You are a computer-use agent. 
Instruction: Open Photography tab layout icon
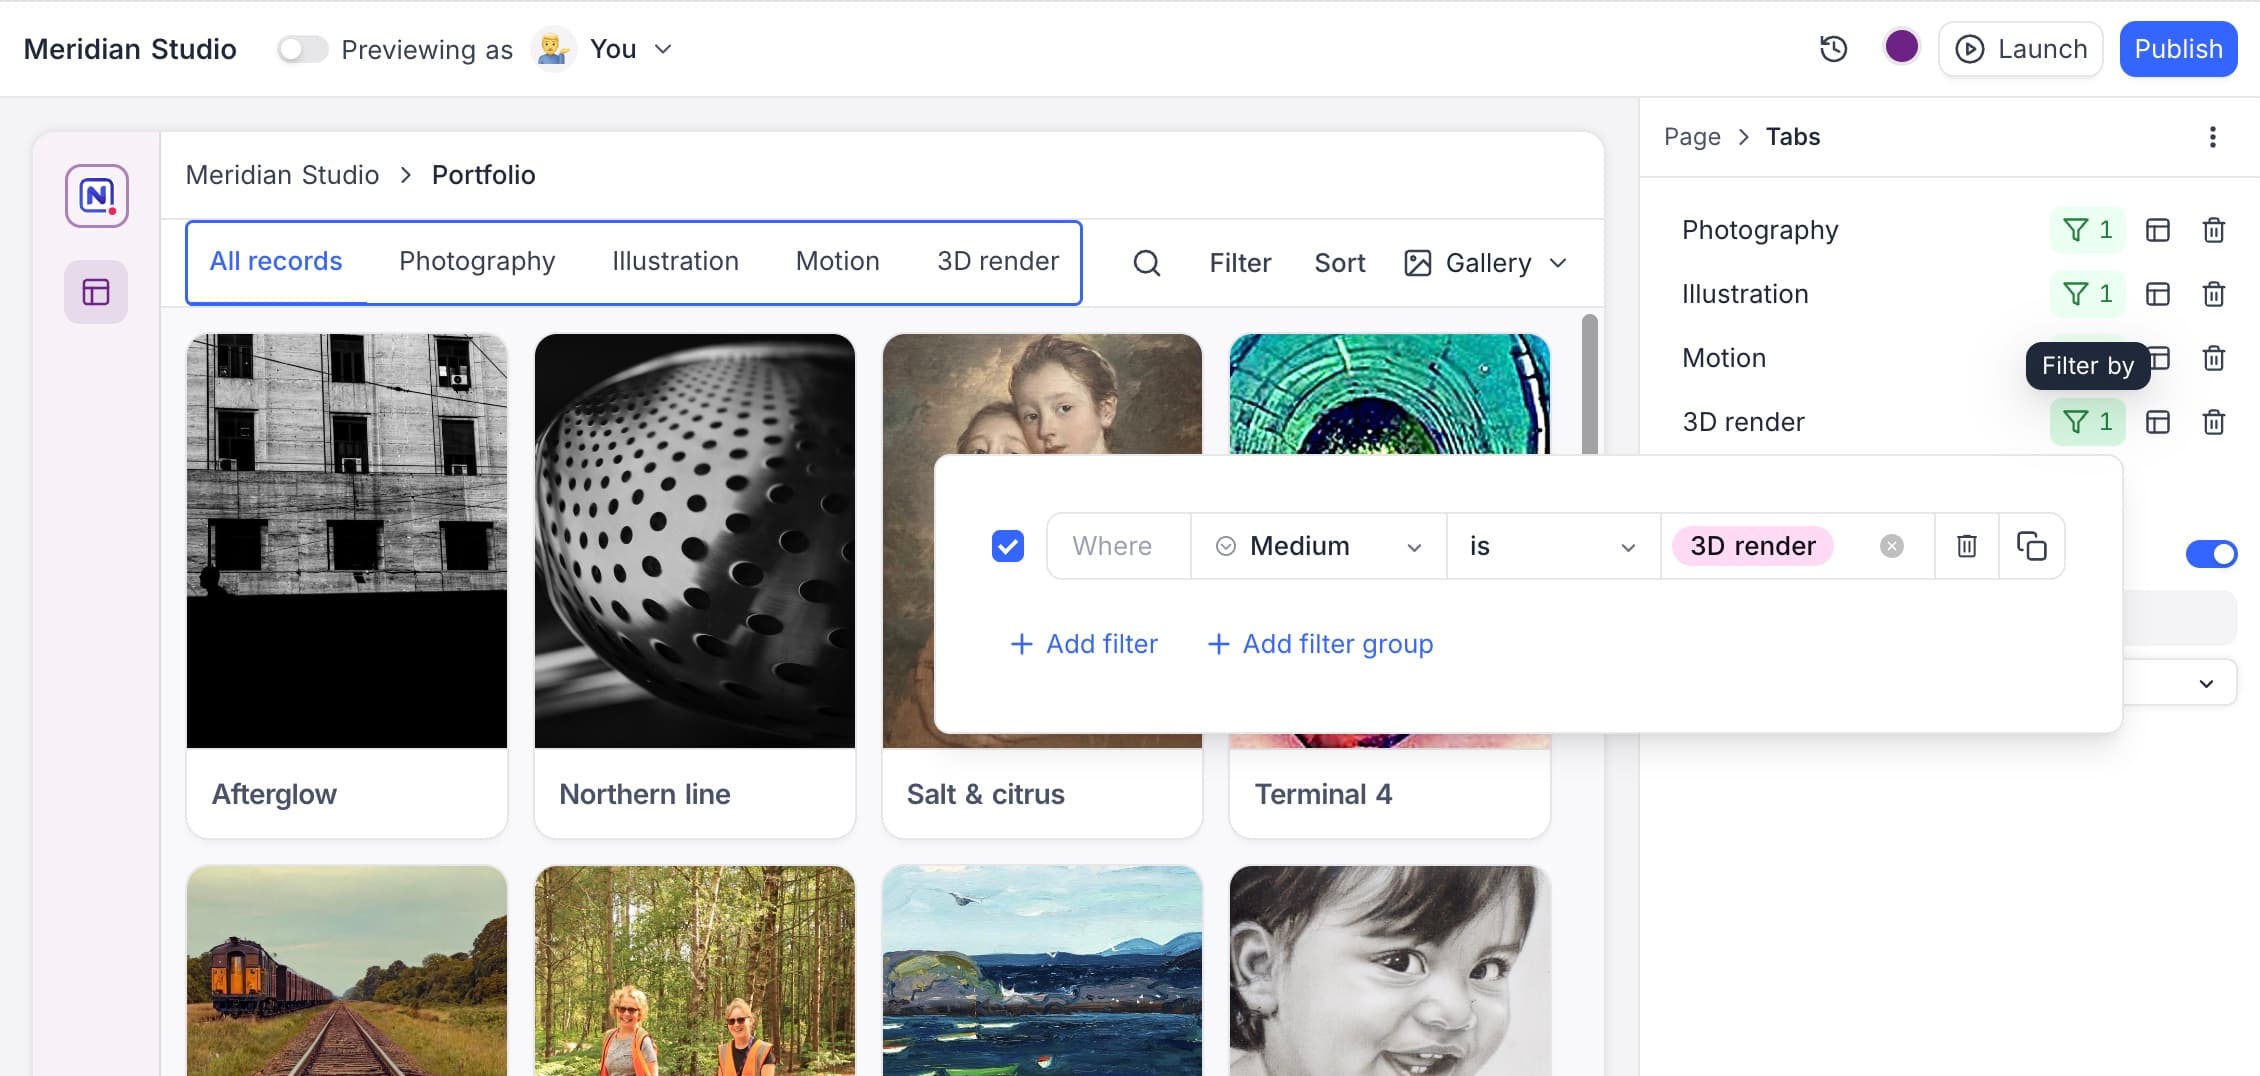click(2158, 230)
